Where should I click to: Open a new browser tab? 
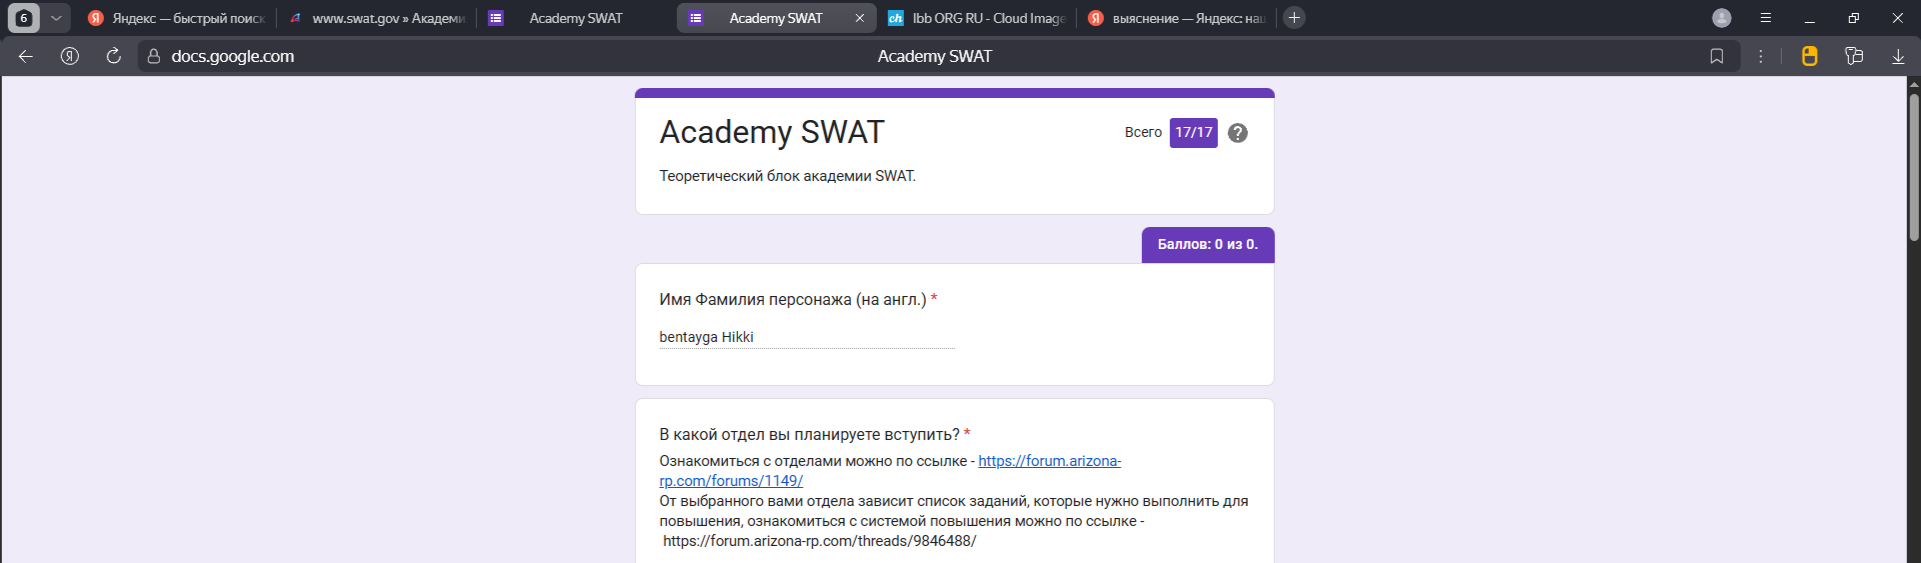[x=1294, y=18]
